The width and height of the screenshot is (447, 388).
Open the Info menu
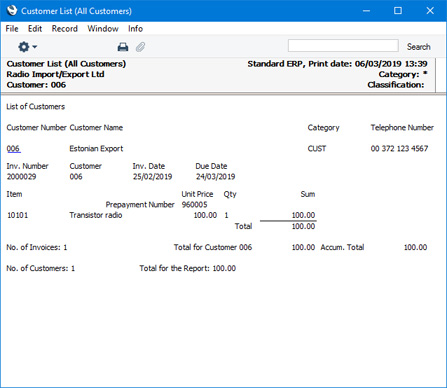tap(135, 29)
